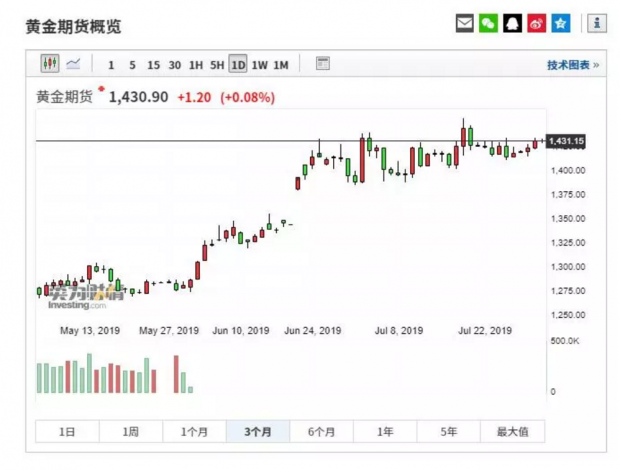
Task: Choose the 1H interval
Action: [x=196, y=65]
